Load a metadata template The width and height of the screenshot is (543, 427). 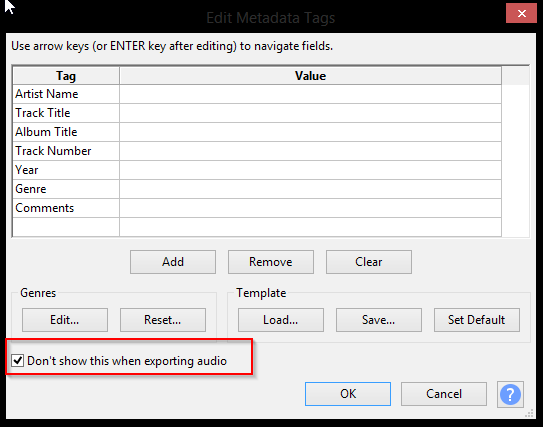[281, 320]
